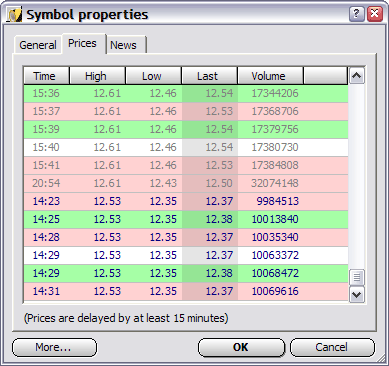
Task: Click the help question mark button
Action: click(357, 14)
